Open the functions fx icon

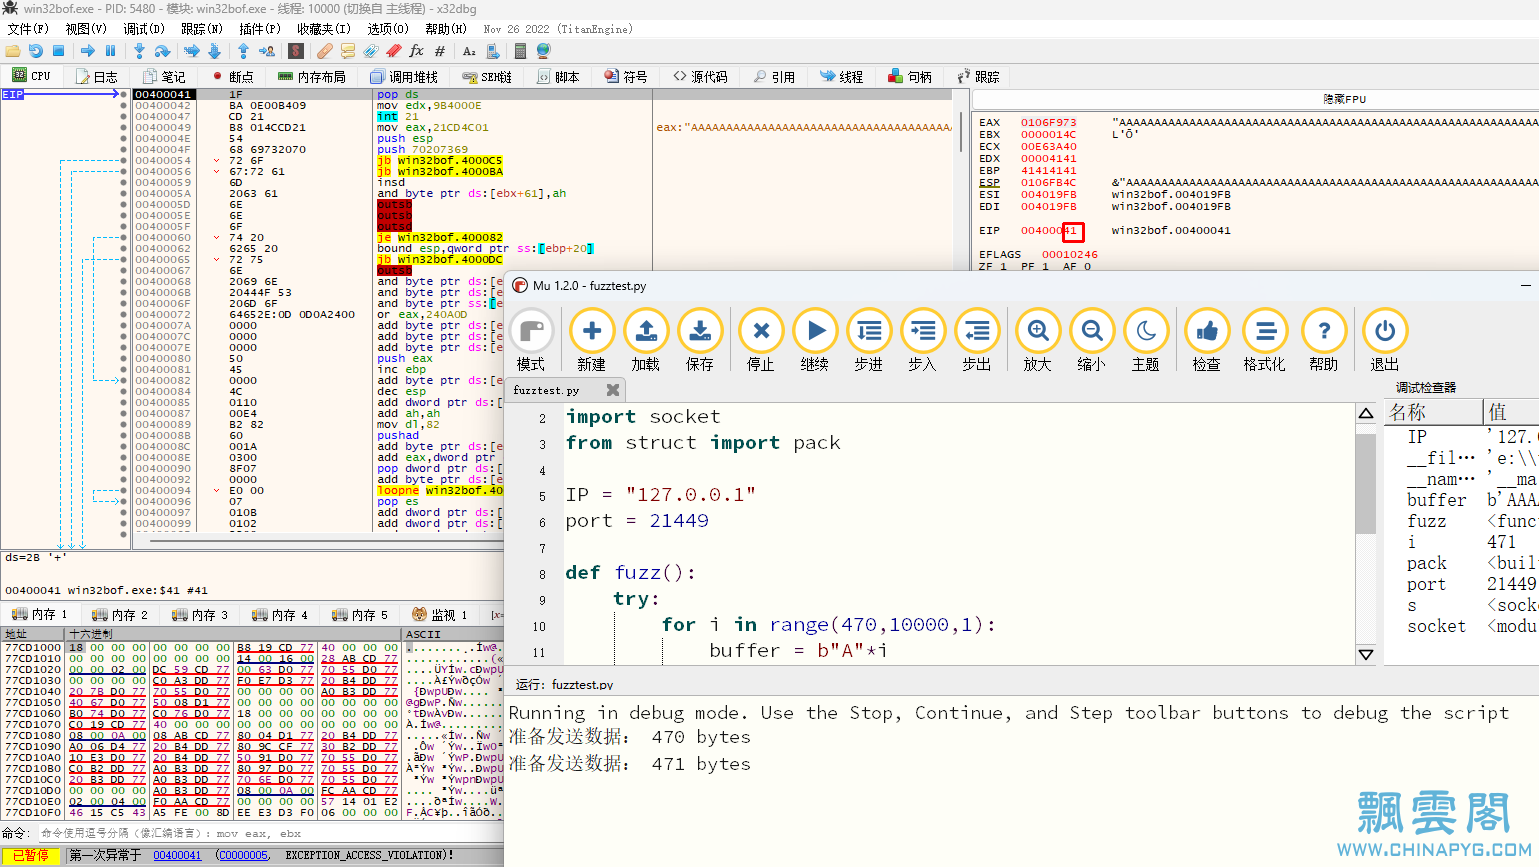[416, 50]
